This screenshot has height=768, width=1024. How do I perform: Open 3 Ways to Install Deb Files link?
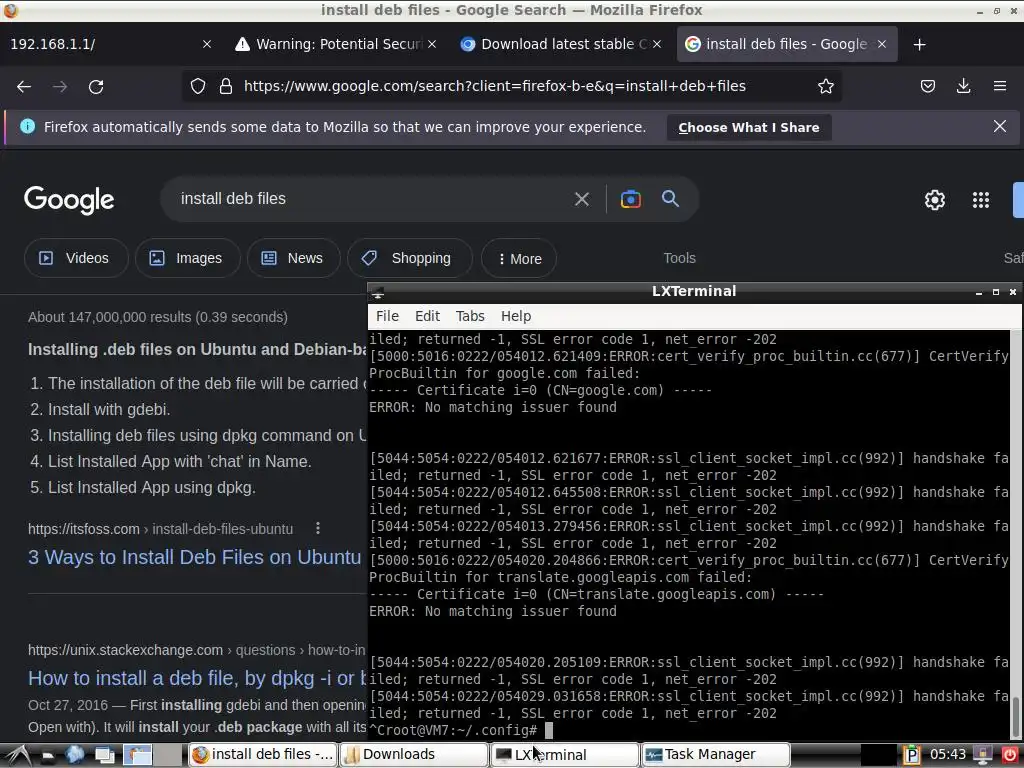click(x=195, y=557)
